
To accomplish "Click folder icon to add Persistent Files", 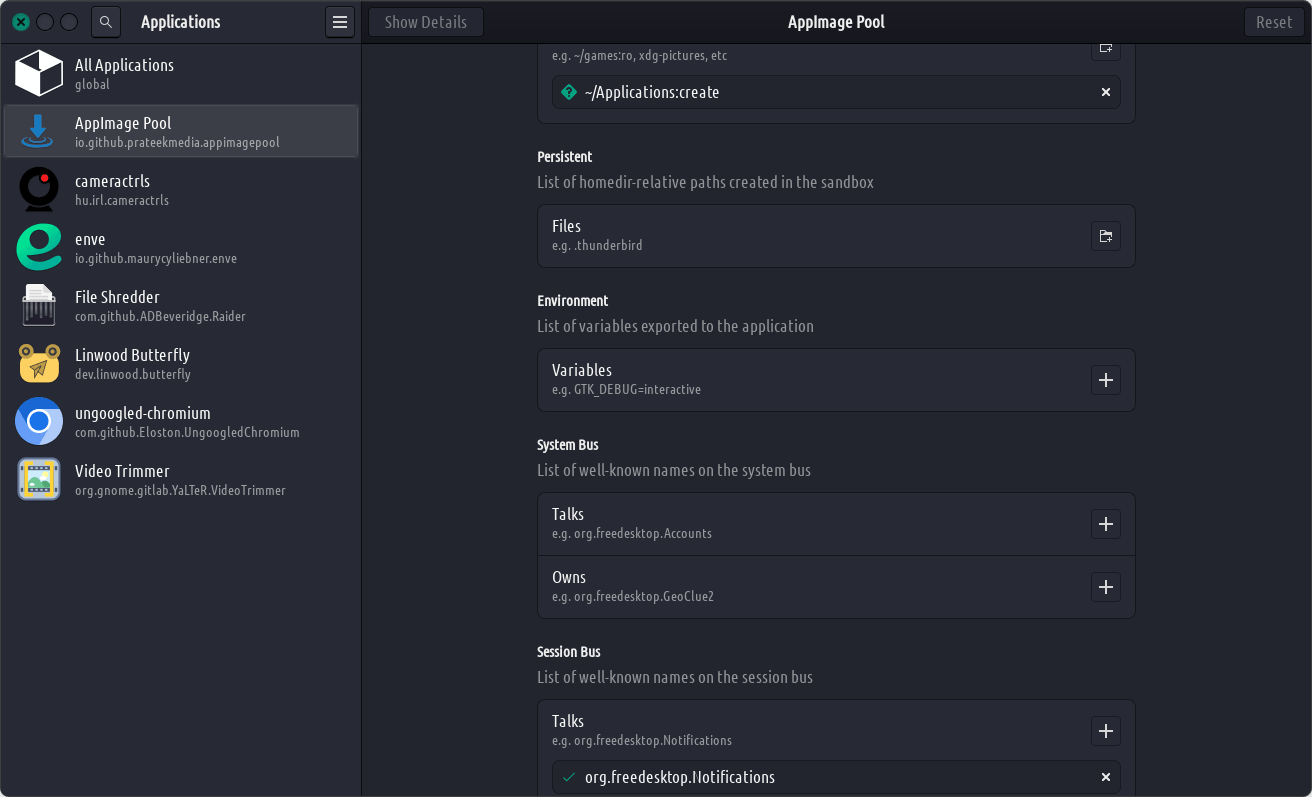I will (1105, 236).
